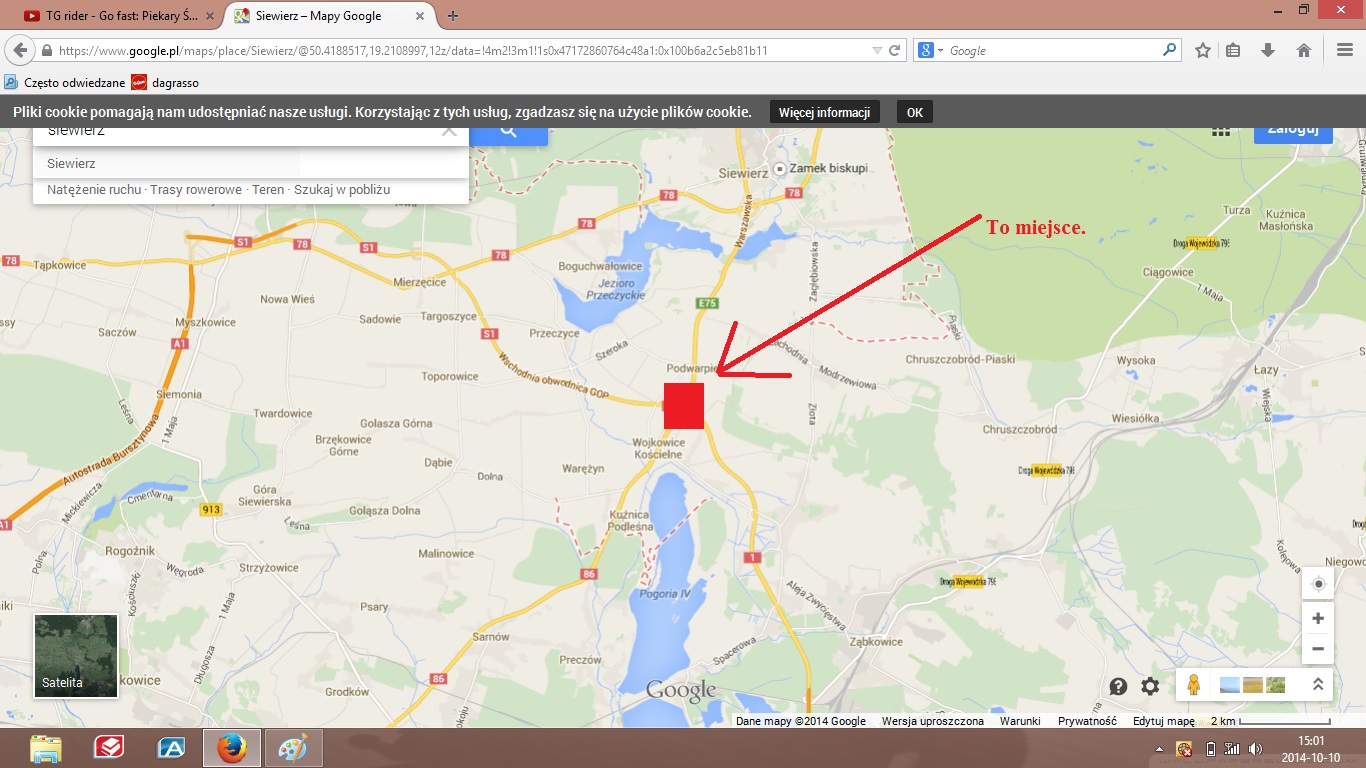Click the Edytuj mapę link
Viewport: 1366px width, 768px height.
pos(1164,721)
